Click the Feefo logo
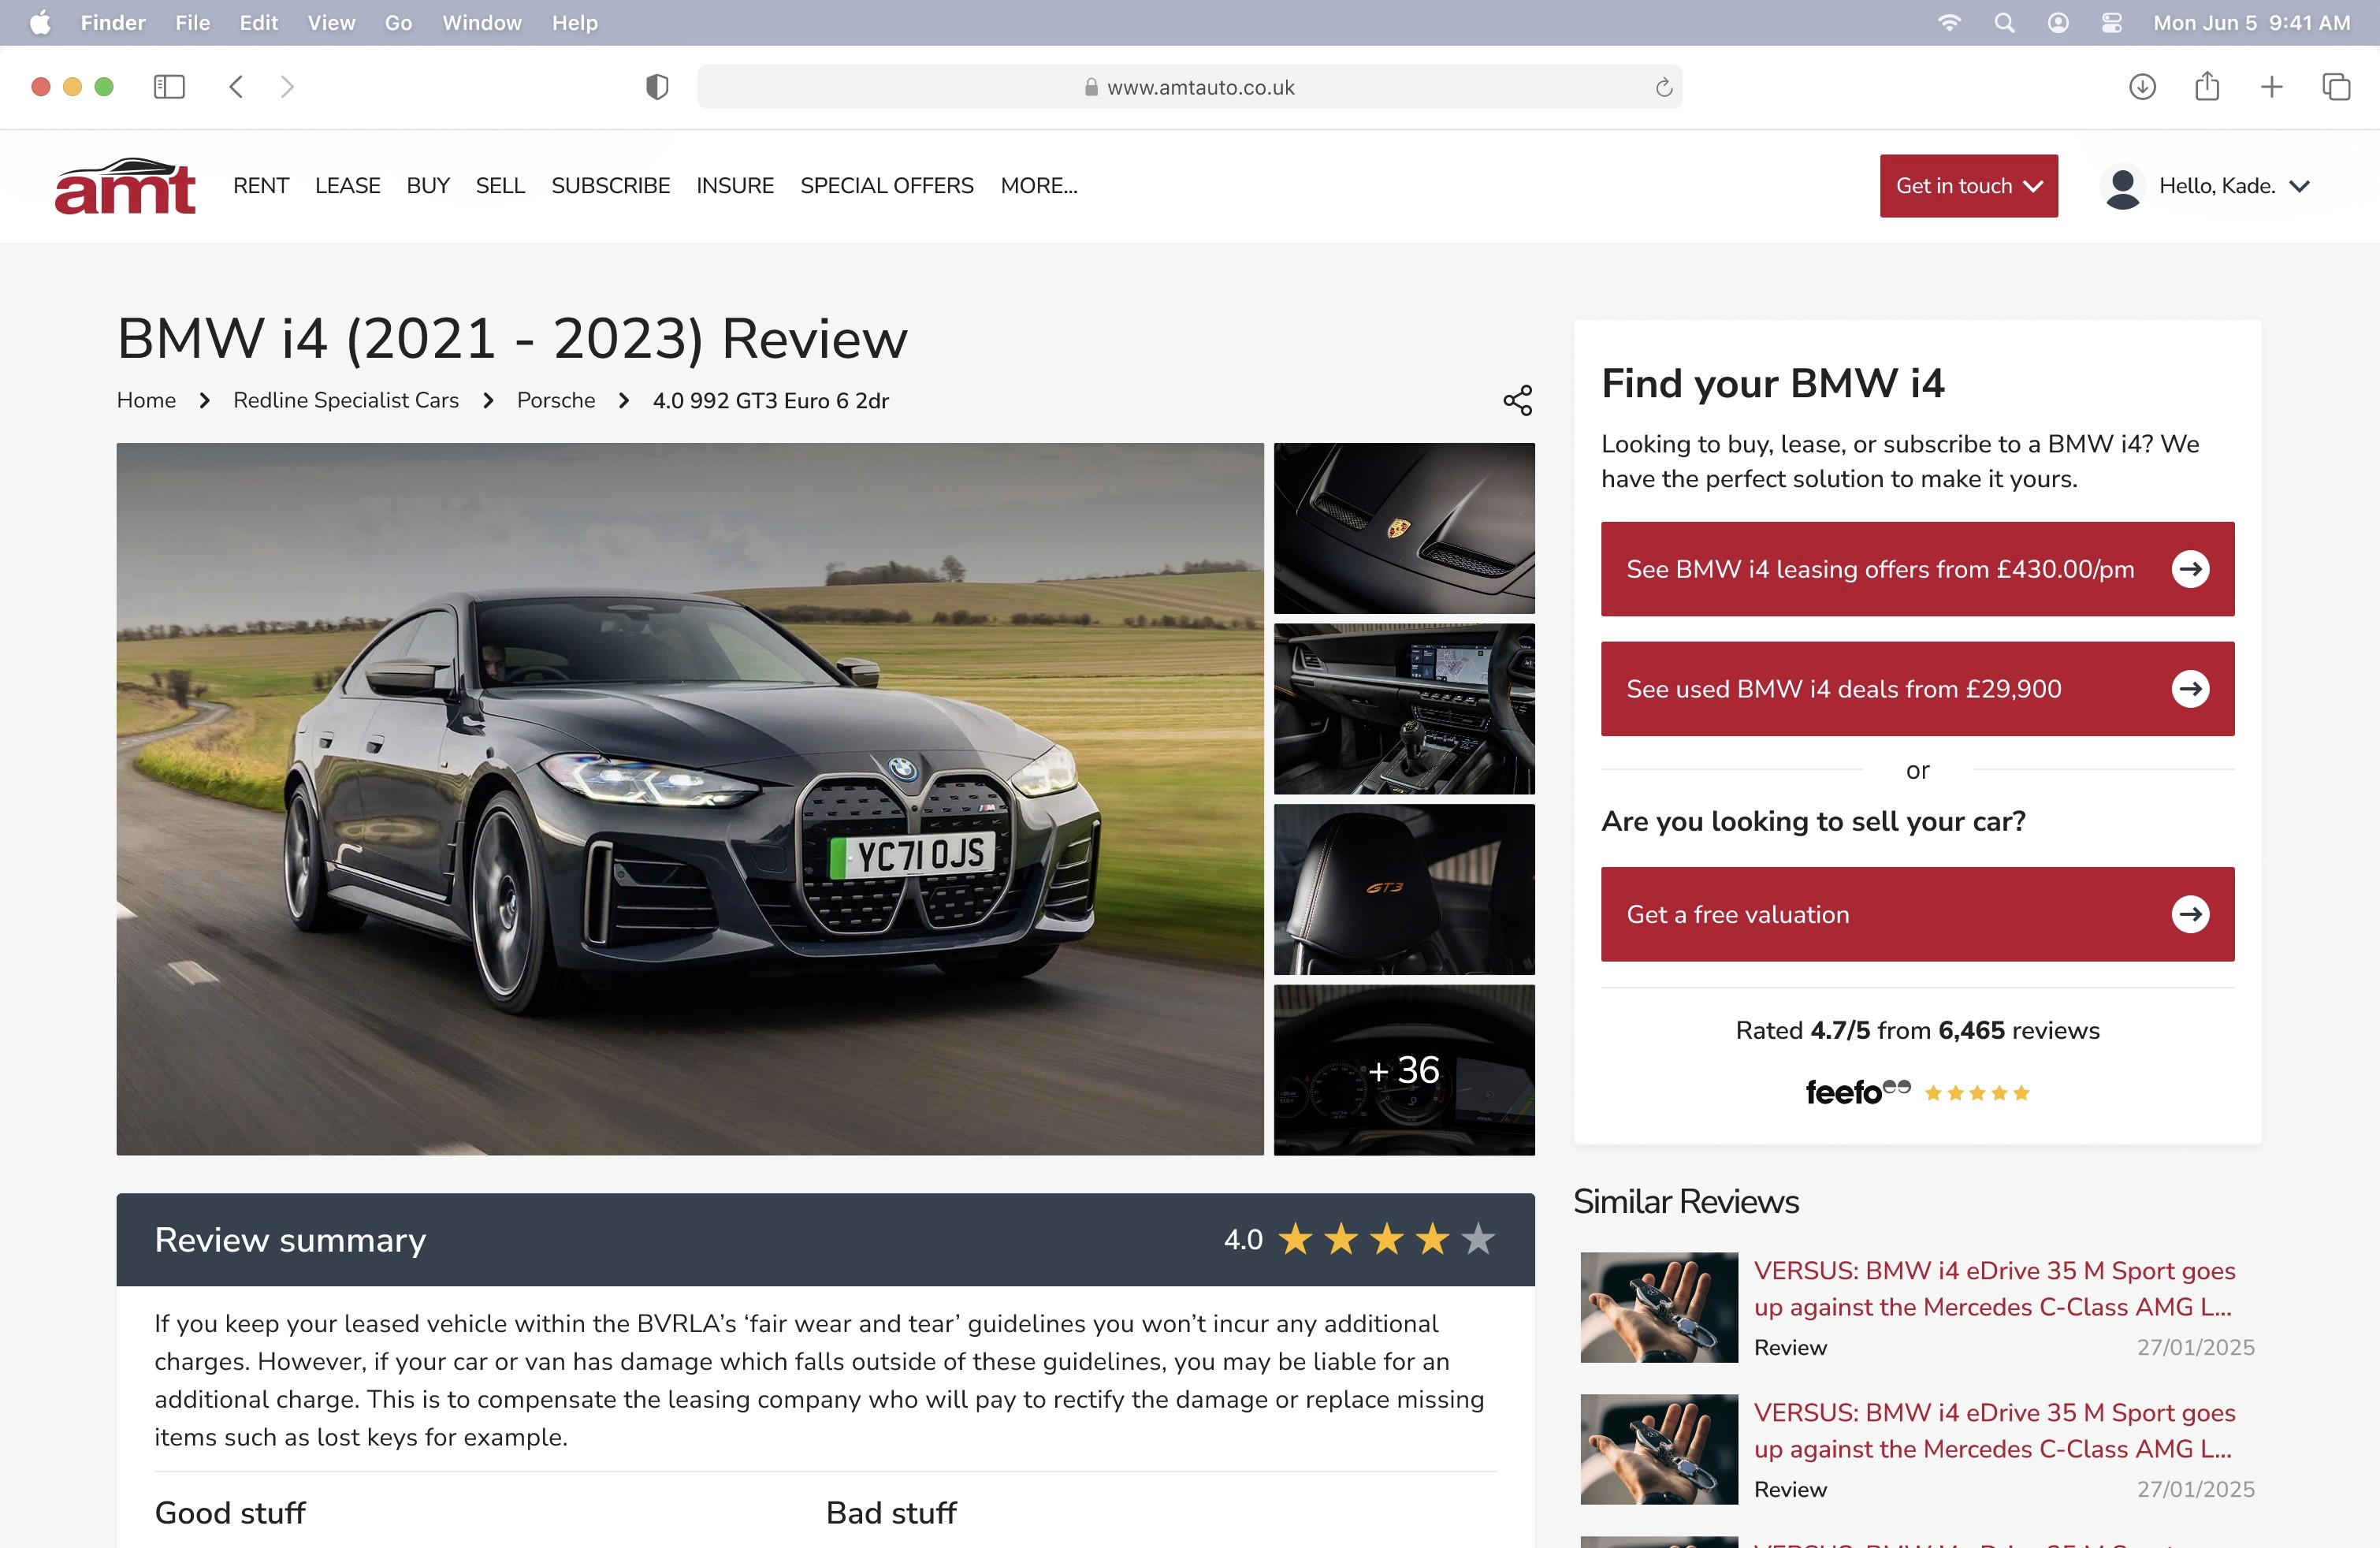 1858,1091
